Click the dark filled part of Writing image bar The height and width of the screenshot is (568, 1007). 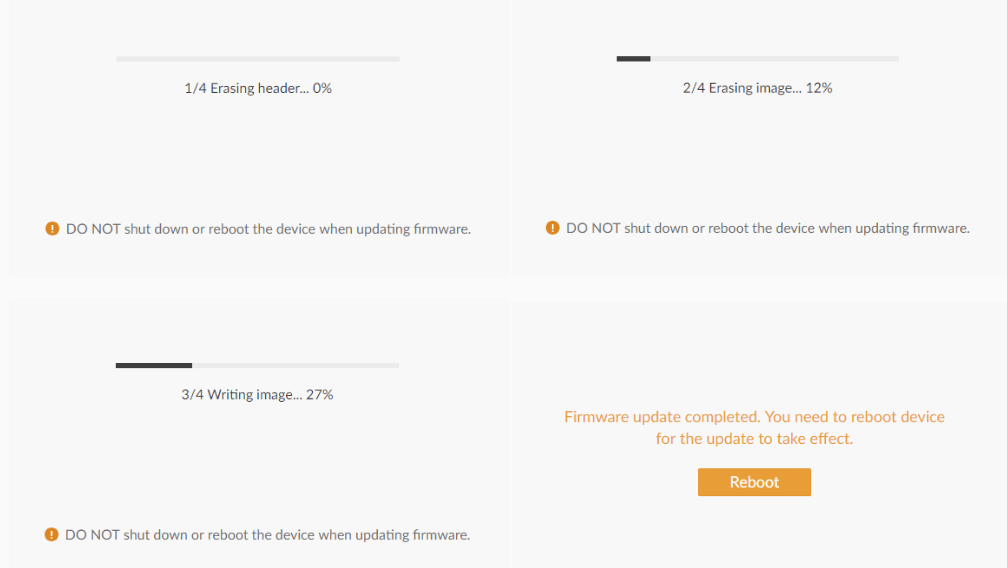[153, 366]
